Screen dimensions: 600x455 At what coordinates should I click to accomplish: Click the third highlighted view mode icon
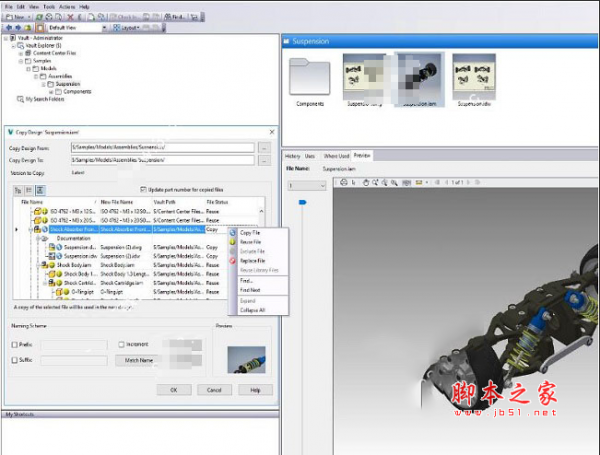(x=41, y=190)
